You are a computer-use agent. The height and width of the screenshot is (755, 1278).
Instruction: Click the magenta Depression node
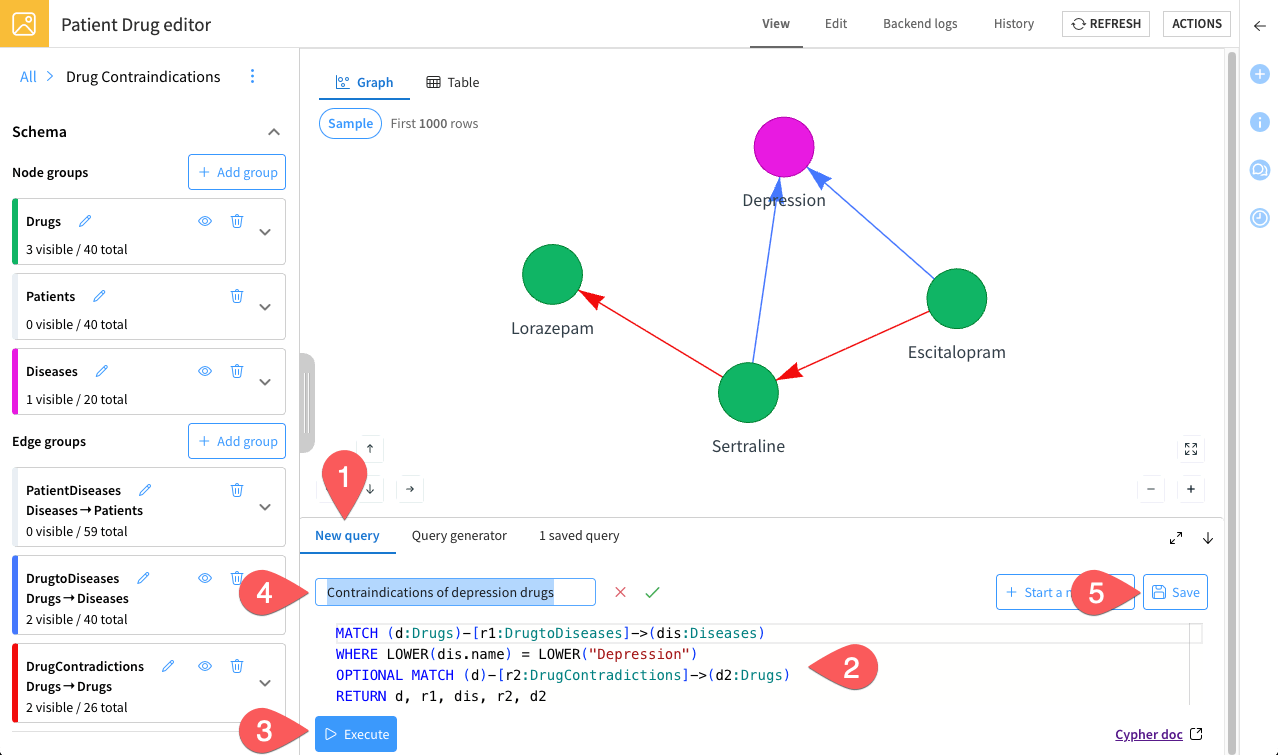(784, 146)
